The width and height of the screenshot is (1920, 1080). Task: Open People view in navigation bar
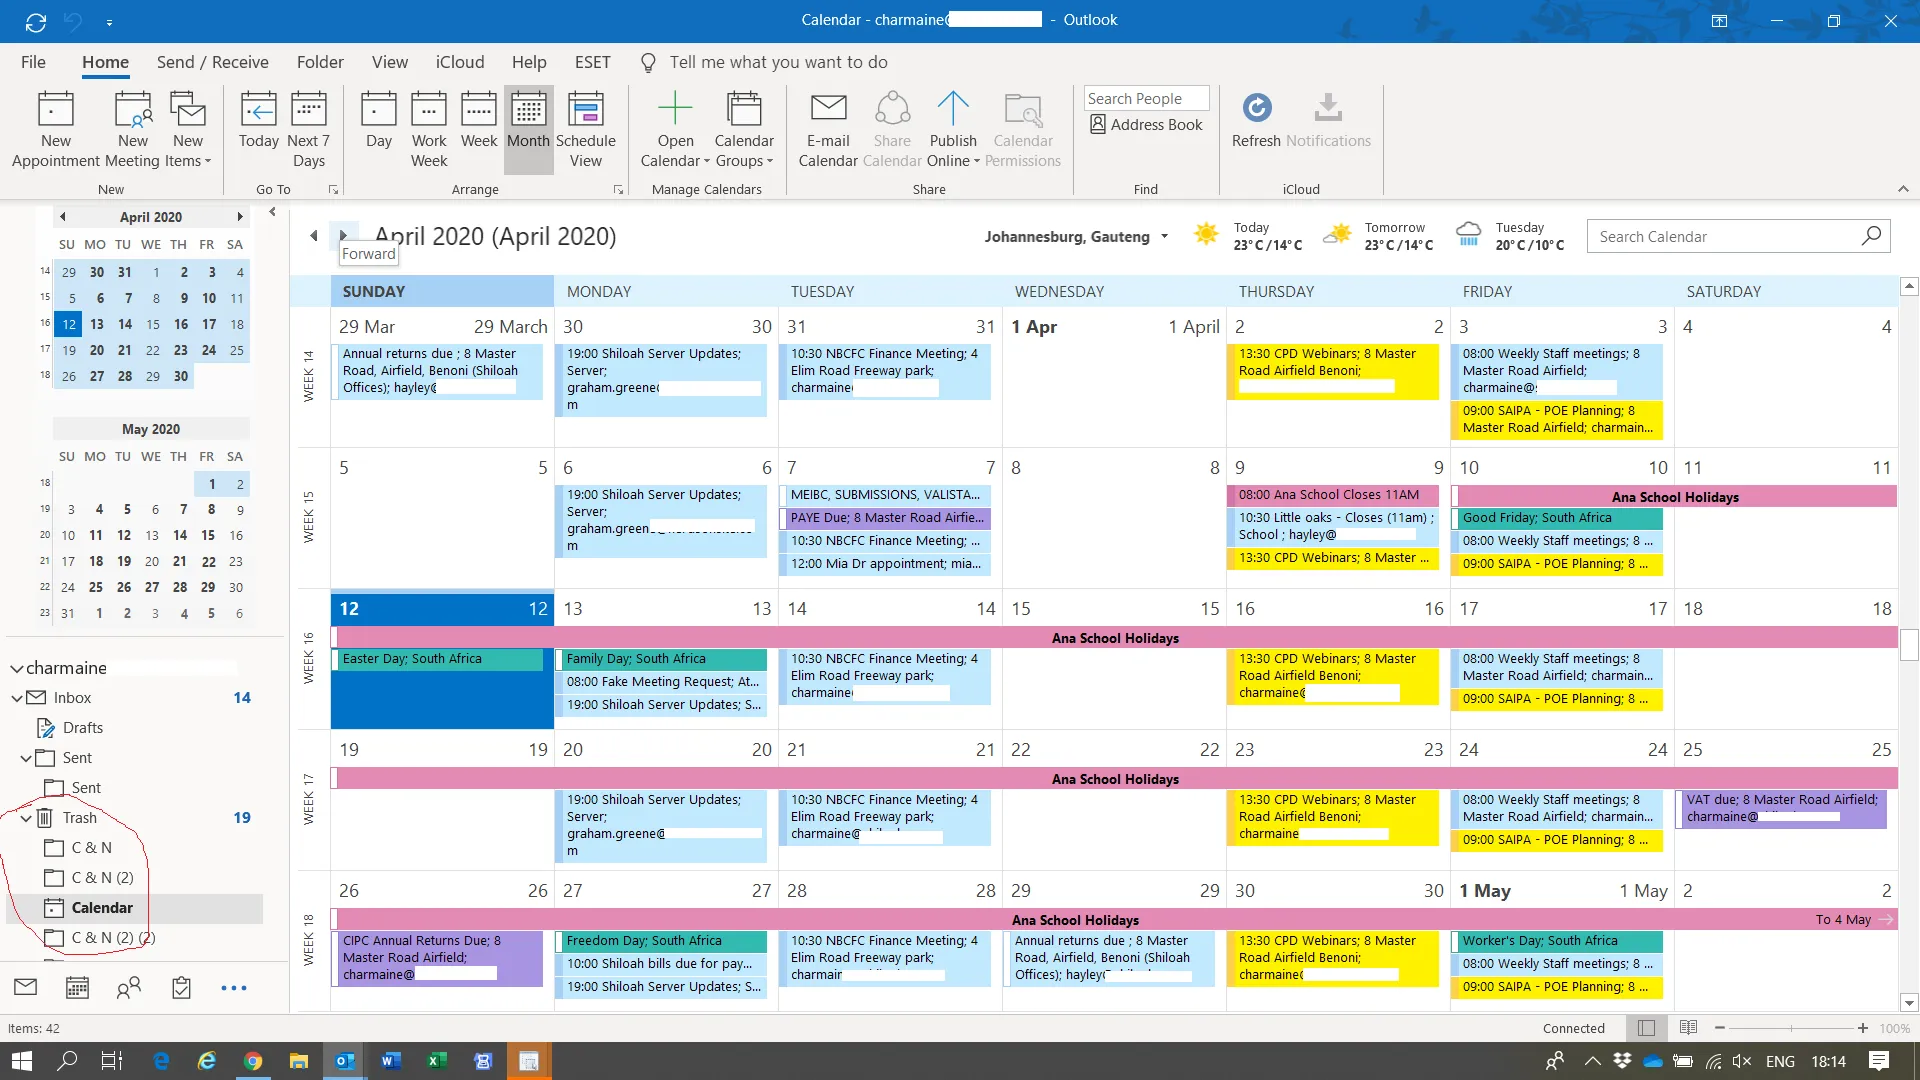(x=128, y=988)
